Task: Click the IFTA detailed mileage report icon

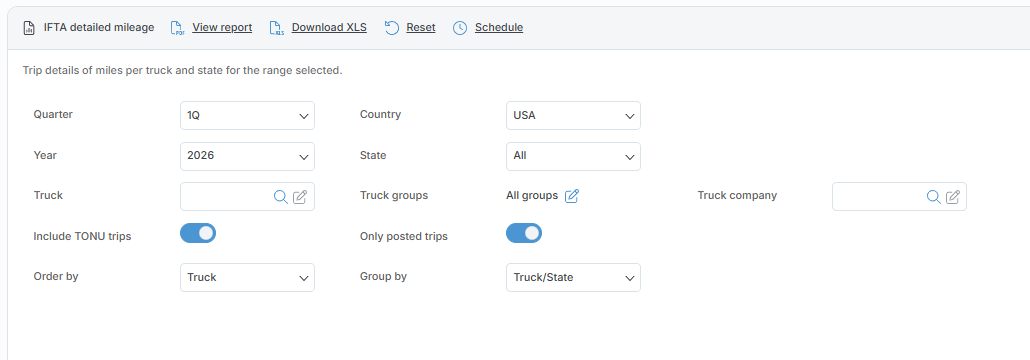Action: pyautogui.click(x=29, y=28)
